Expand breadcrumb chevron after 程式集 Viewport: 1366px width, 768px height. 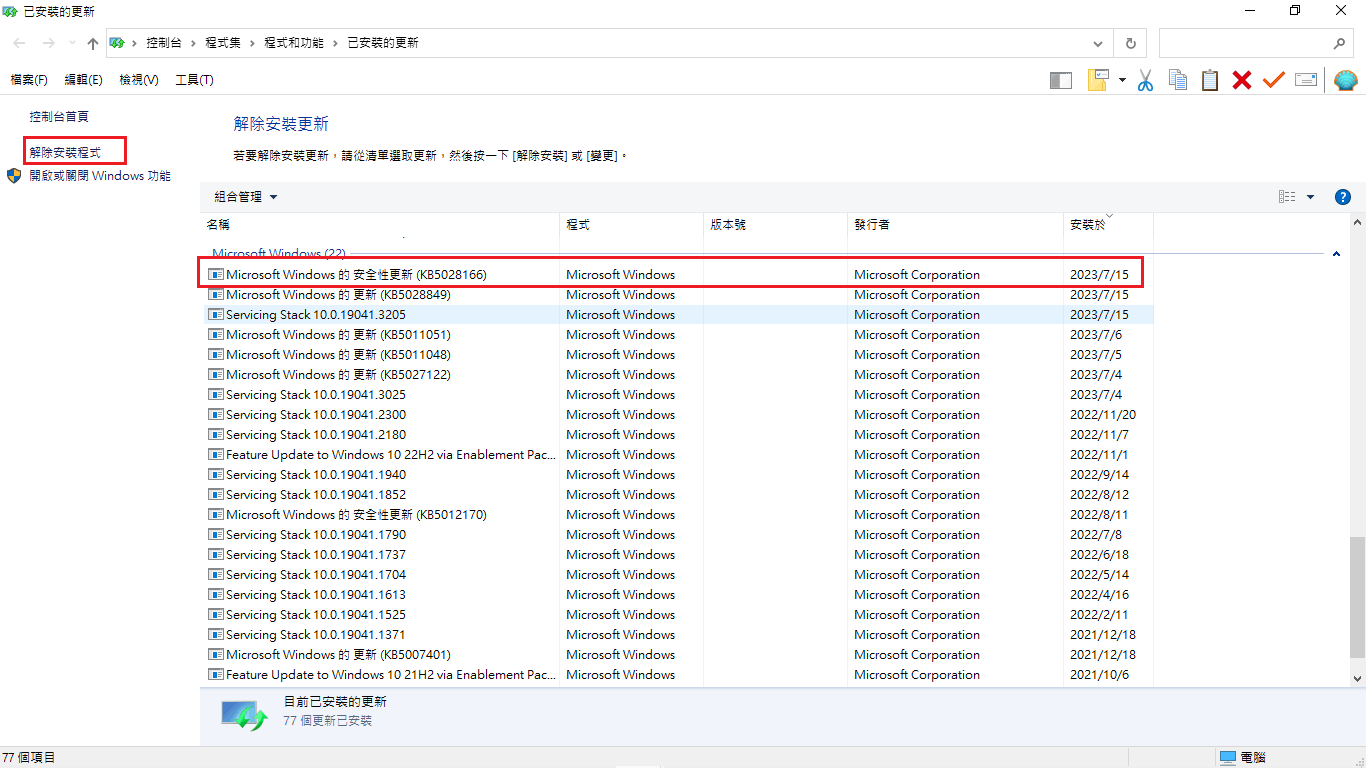tap(252, 43)
